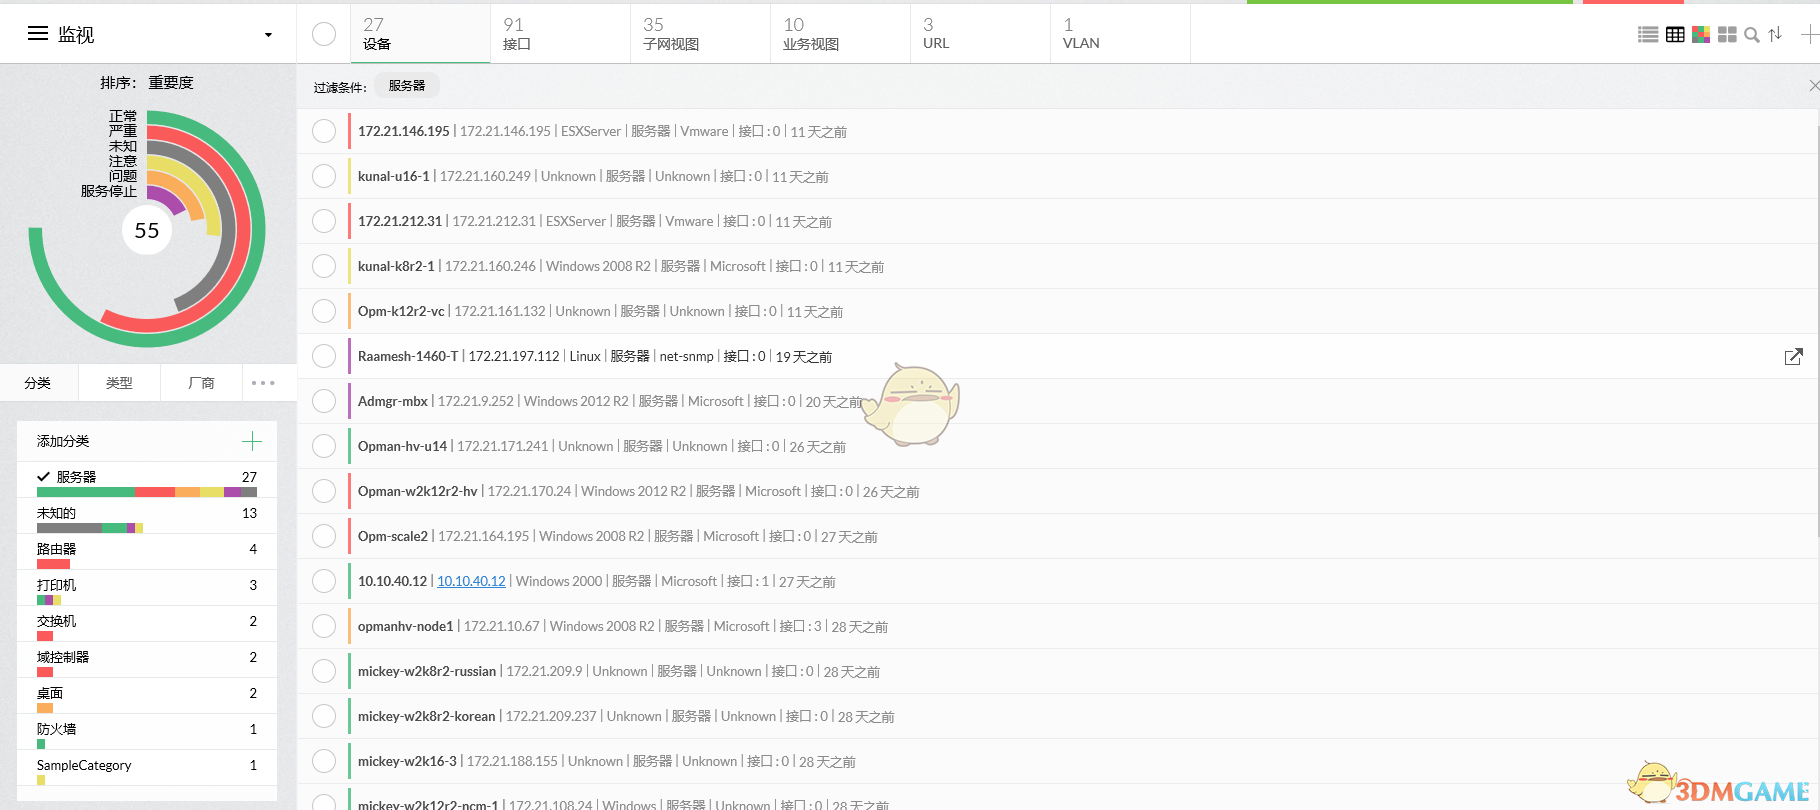Select checkbox for Opman-hv-u14 row
This screenshot has height=810, width=1820.
coord(324,446)
